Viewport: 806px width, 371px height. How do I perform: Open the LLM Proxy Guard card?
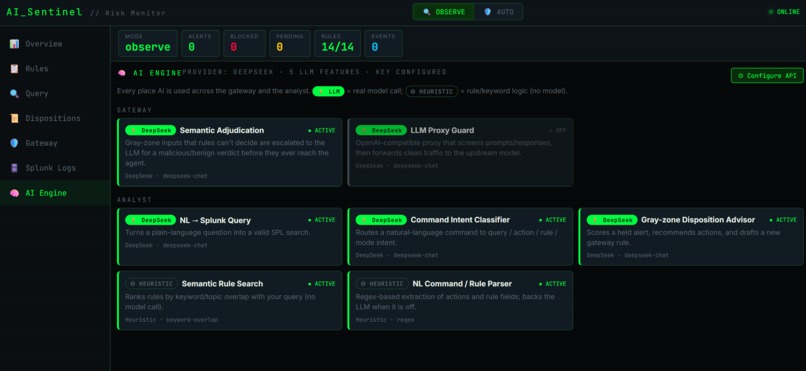[x=460, y=152]
